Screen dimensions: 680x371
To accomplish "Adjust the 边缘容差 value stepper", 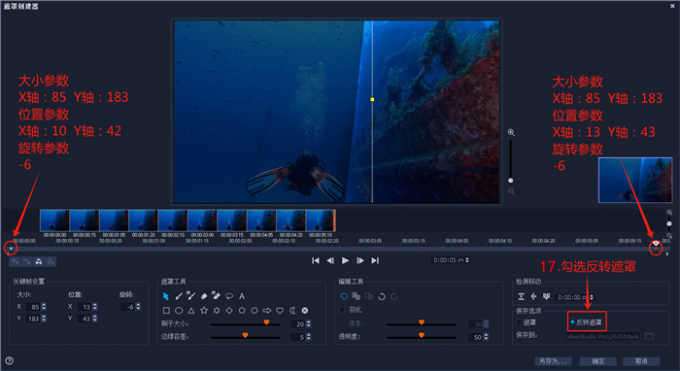I will pyautogui.click(x=308, y=337).
